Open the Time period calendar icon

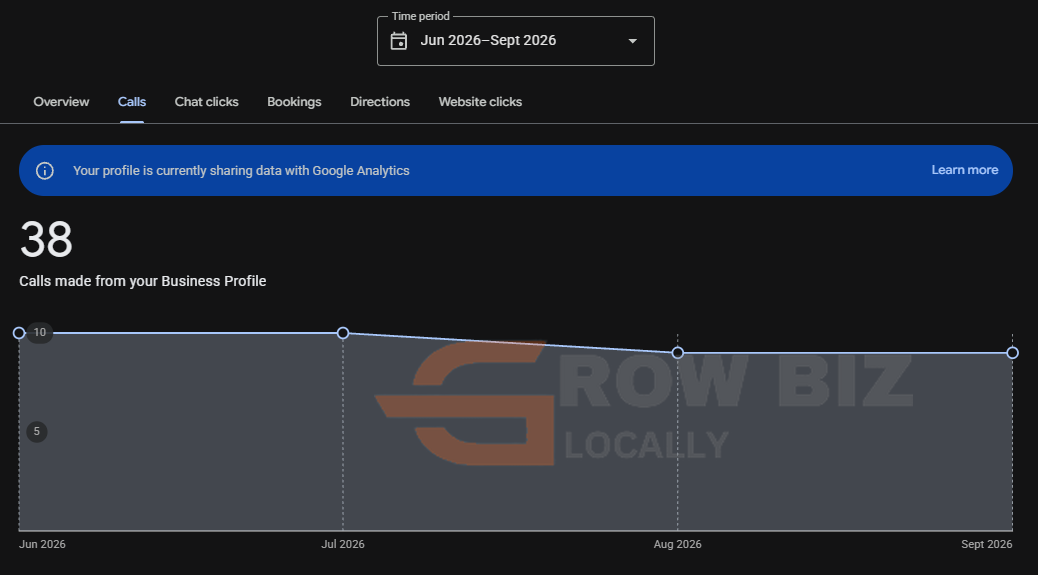pos(399,41)
